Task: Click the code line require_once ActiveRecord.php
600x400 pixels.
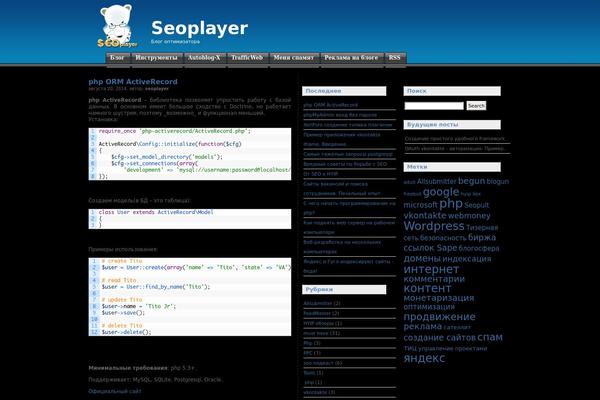Action: [x=175, y=131]
